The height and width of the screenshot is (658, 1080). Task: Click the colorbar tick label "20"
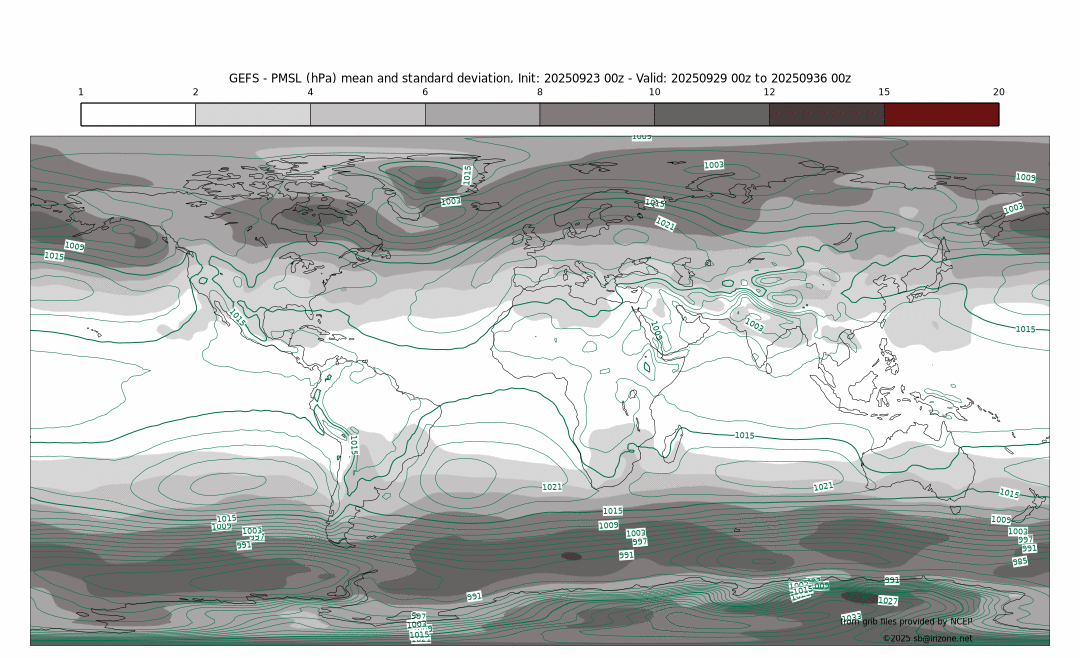coord(998,92)
